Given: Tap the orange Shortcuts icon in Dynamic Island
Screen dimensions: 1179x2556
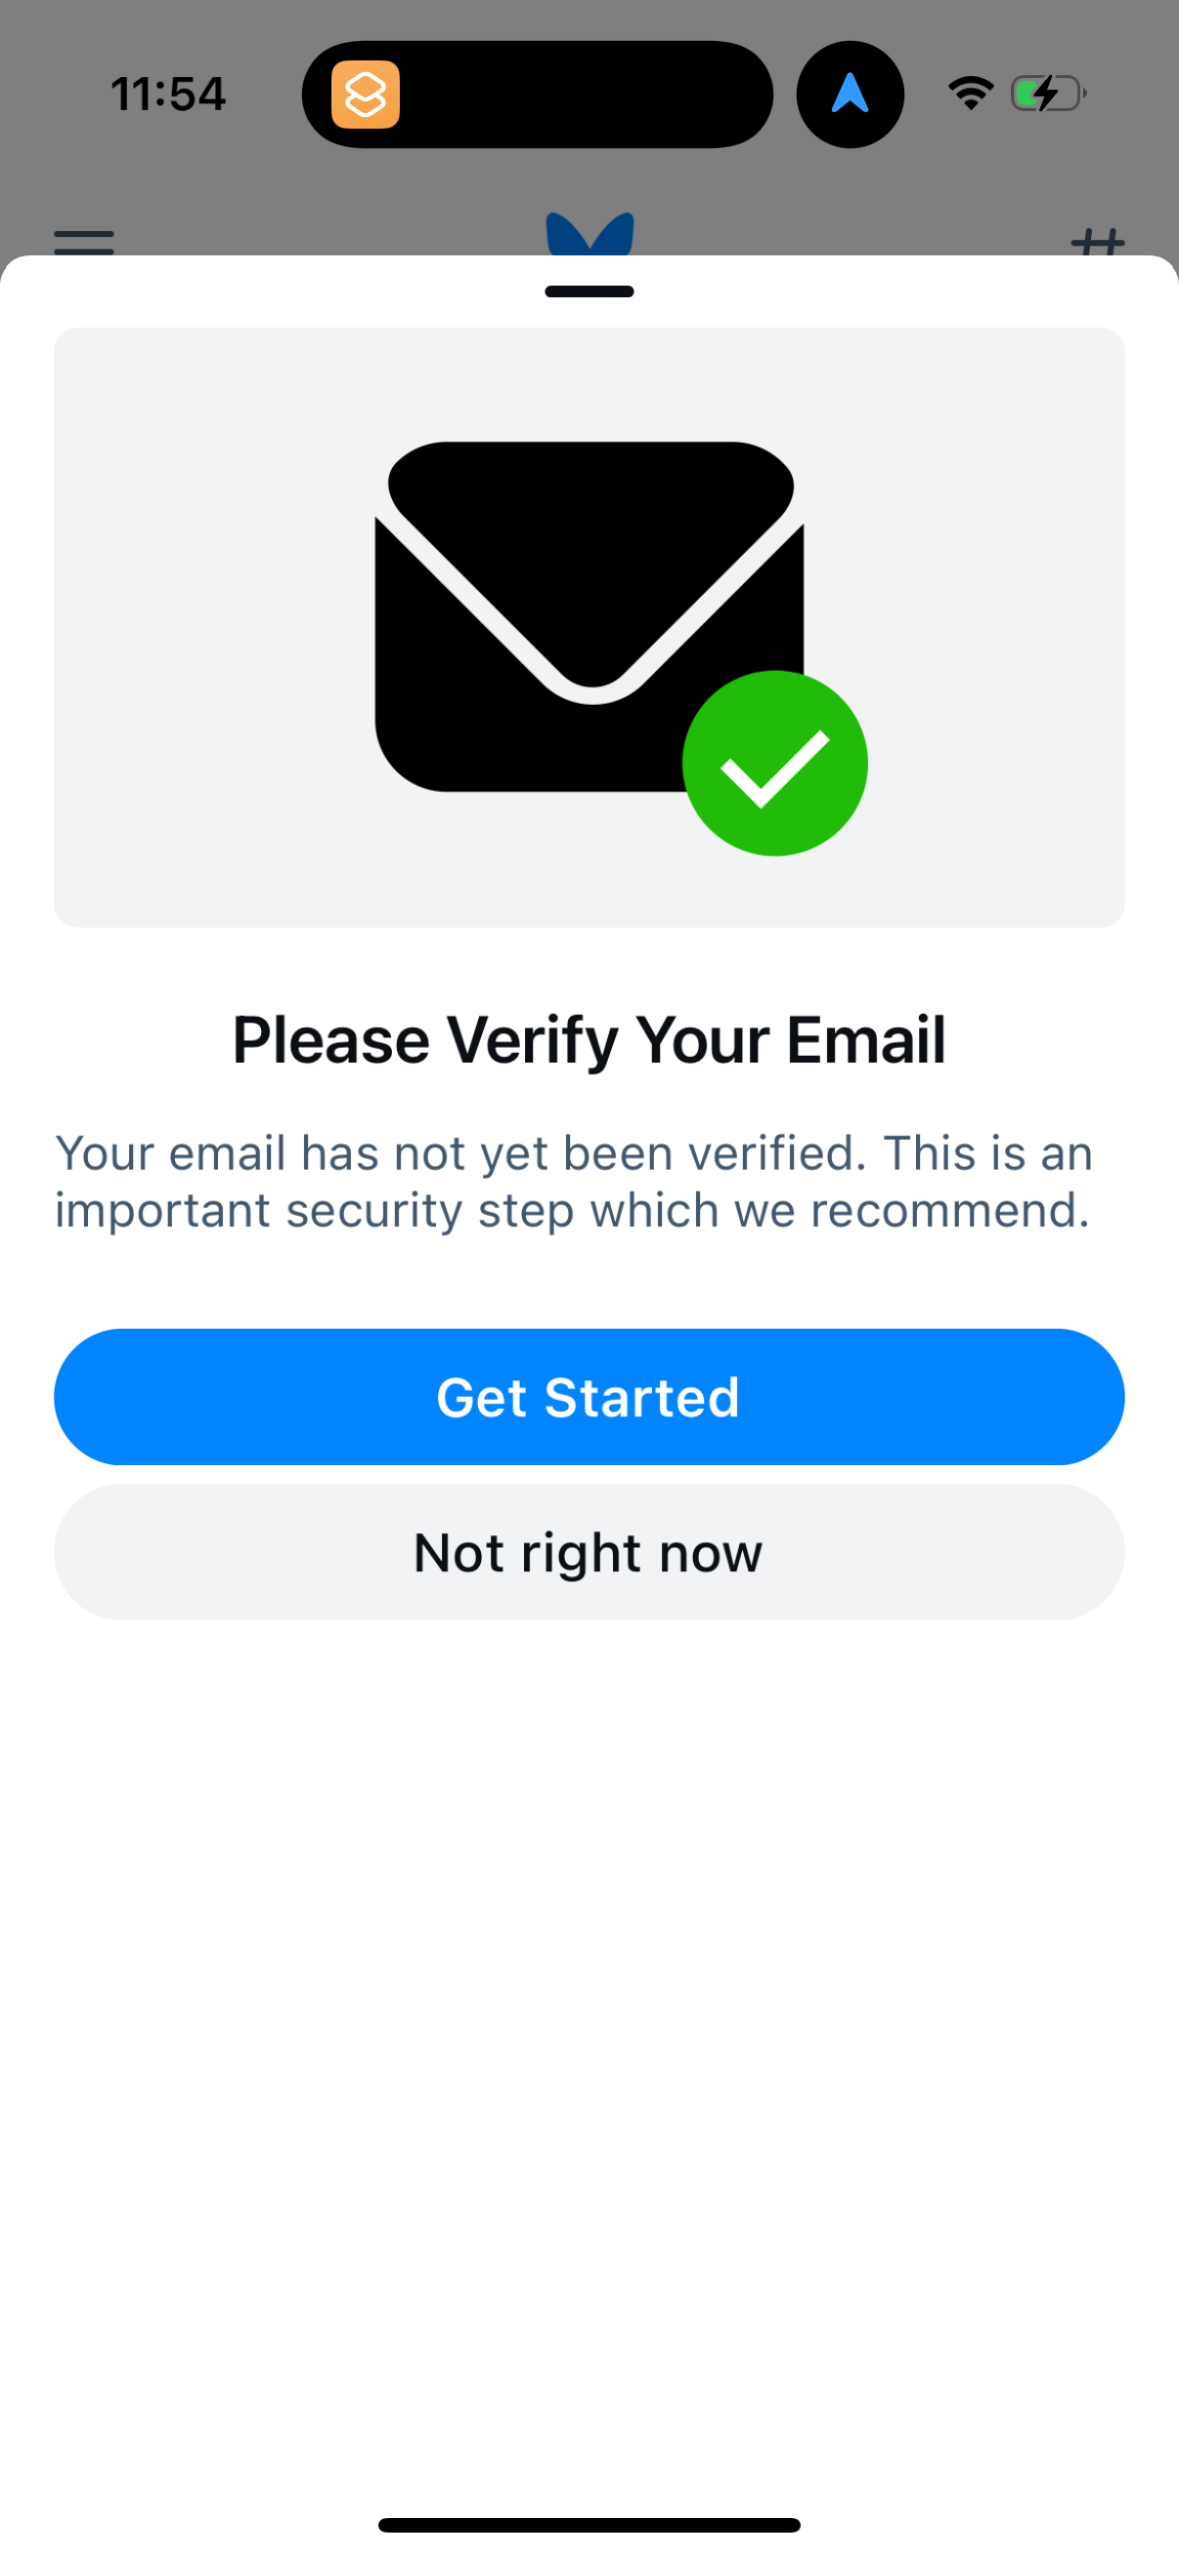Looking at the screenshot, I should point(364,93).
